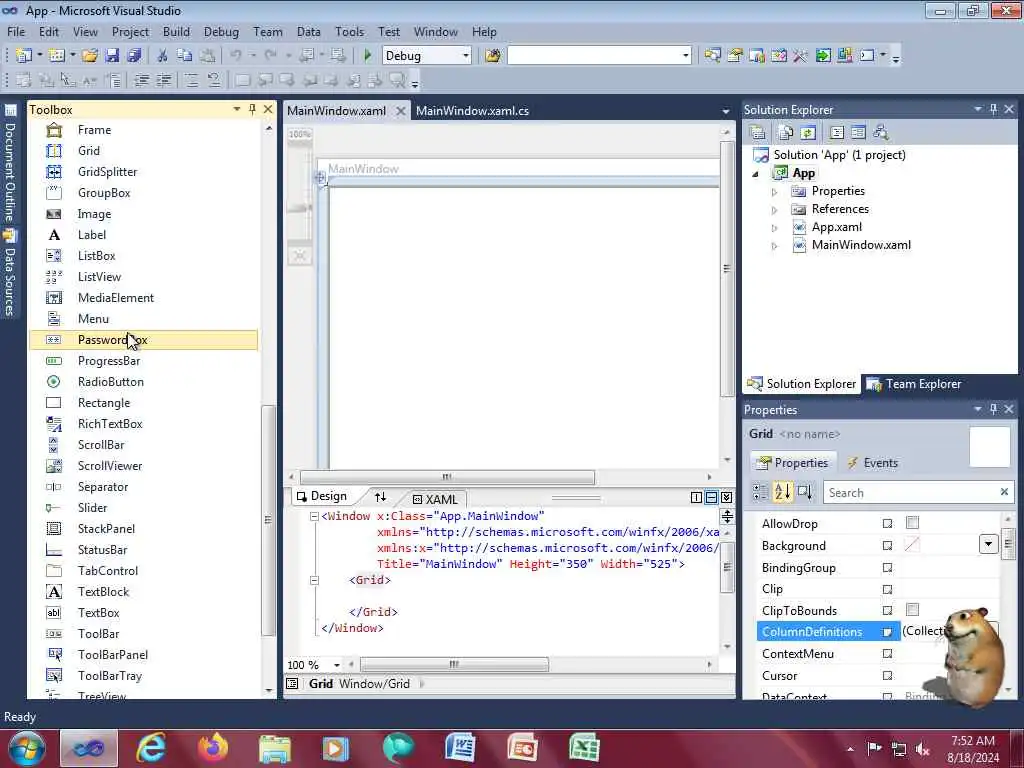
Task: Click Alphabetical A-Z sort icon in Properties
Action: tap(782, 492)
